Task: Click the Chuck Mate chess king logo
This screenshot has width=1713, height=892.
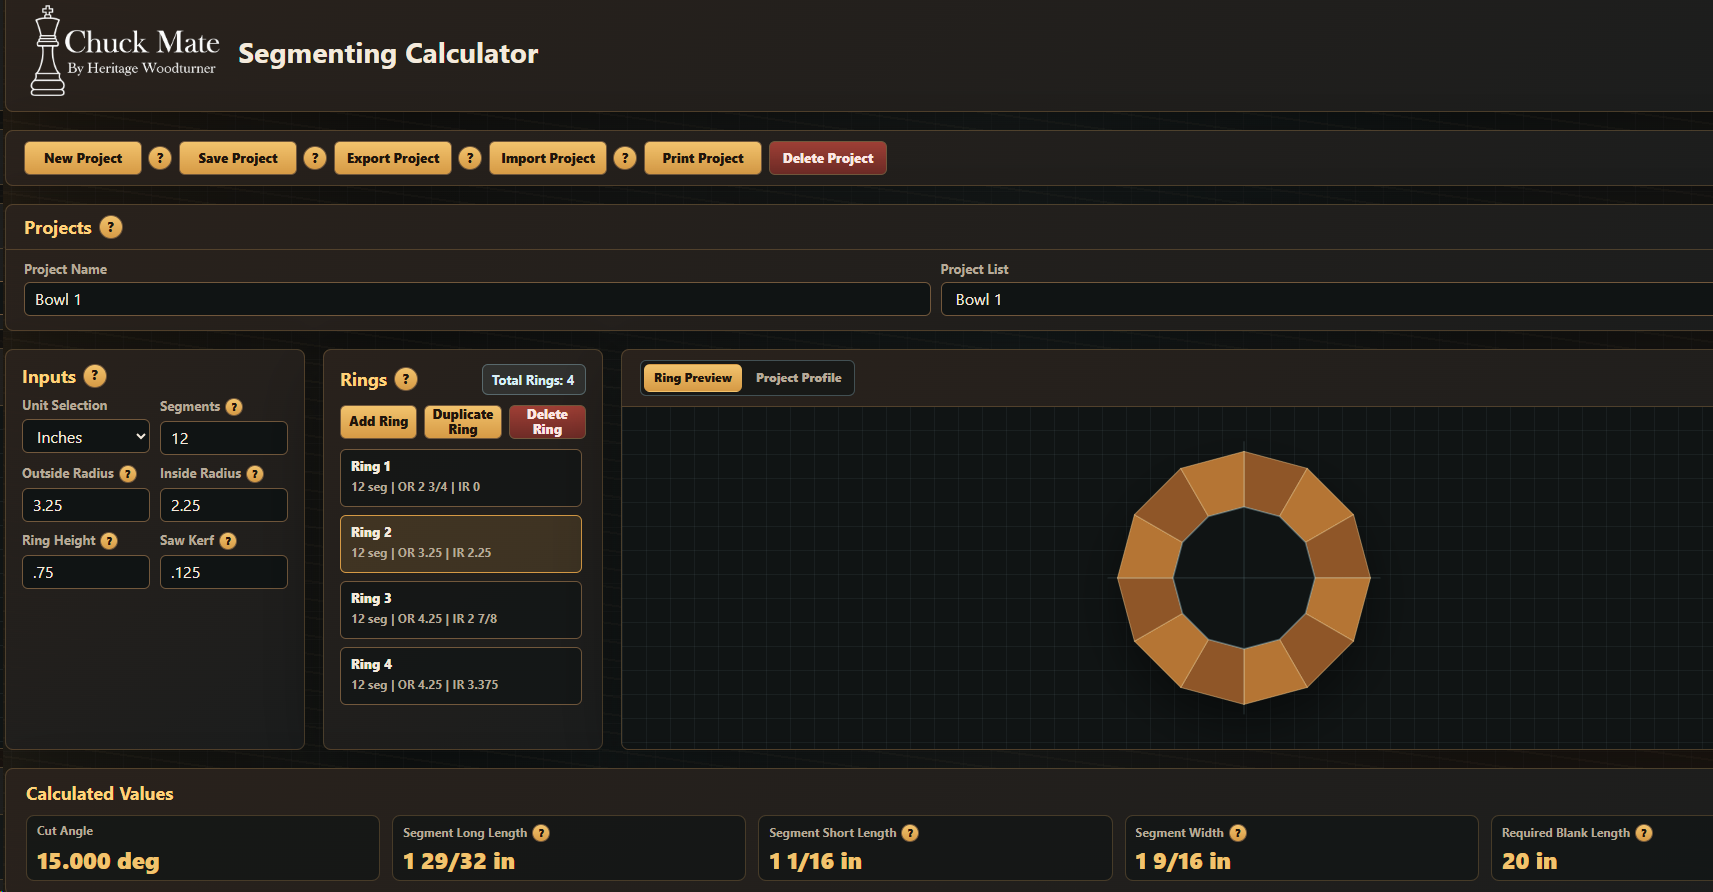Action: 47,51
